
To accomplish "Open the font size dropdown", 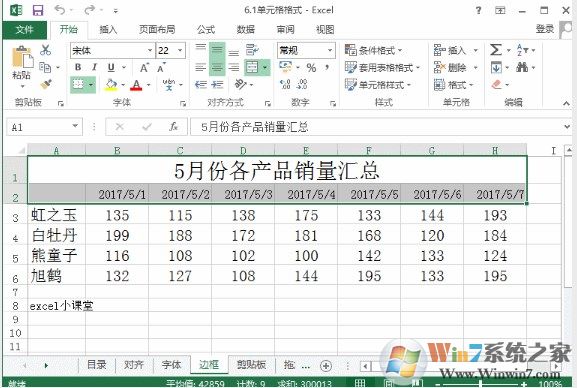I will coord(180,50).
